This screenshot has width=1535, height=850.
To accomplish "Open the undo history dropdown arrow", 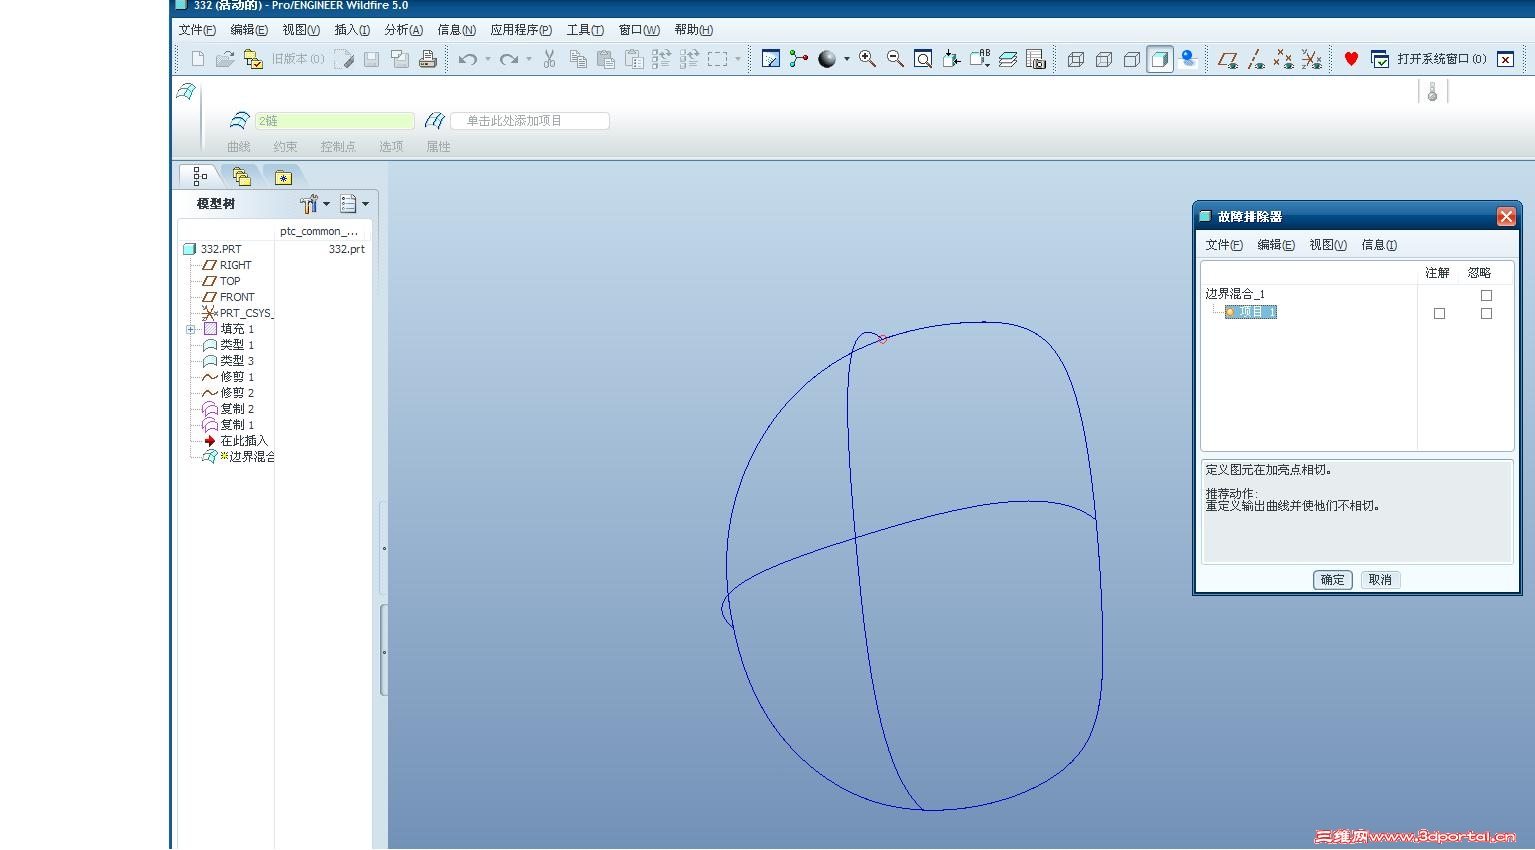I will pyautogui.click(x=488, y=59).
